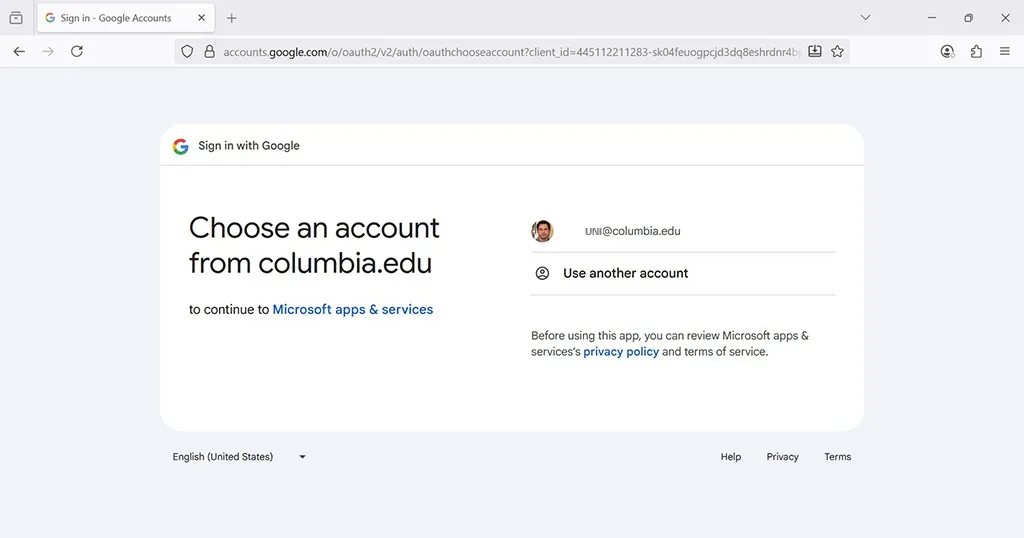Reload the page with refresh icon
Viewport: 1024px width, 538px height.
pos(77,52)
